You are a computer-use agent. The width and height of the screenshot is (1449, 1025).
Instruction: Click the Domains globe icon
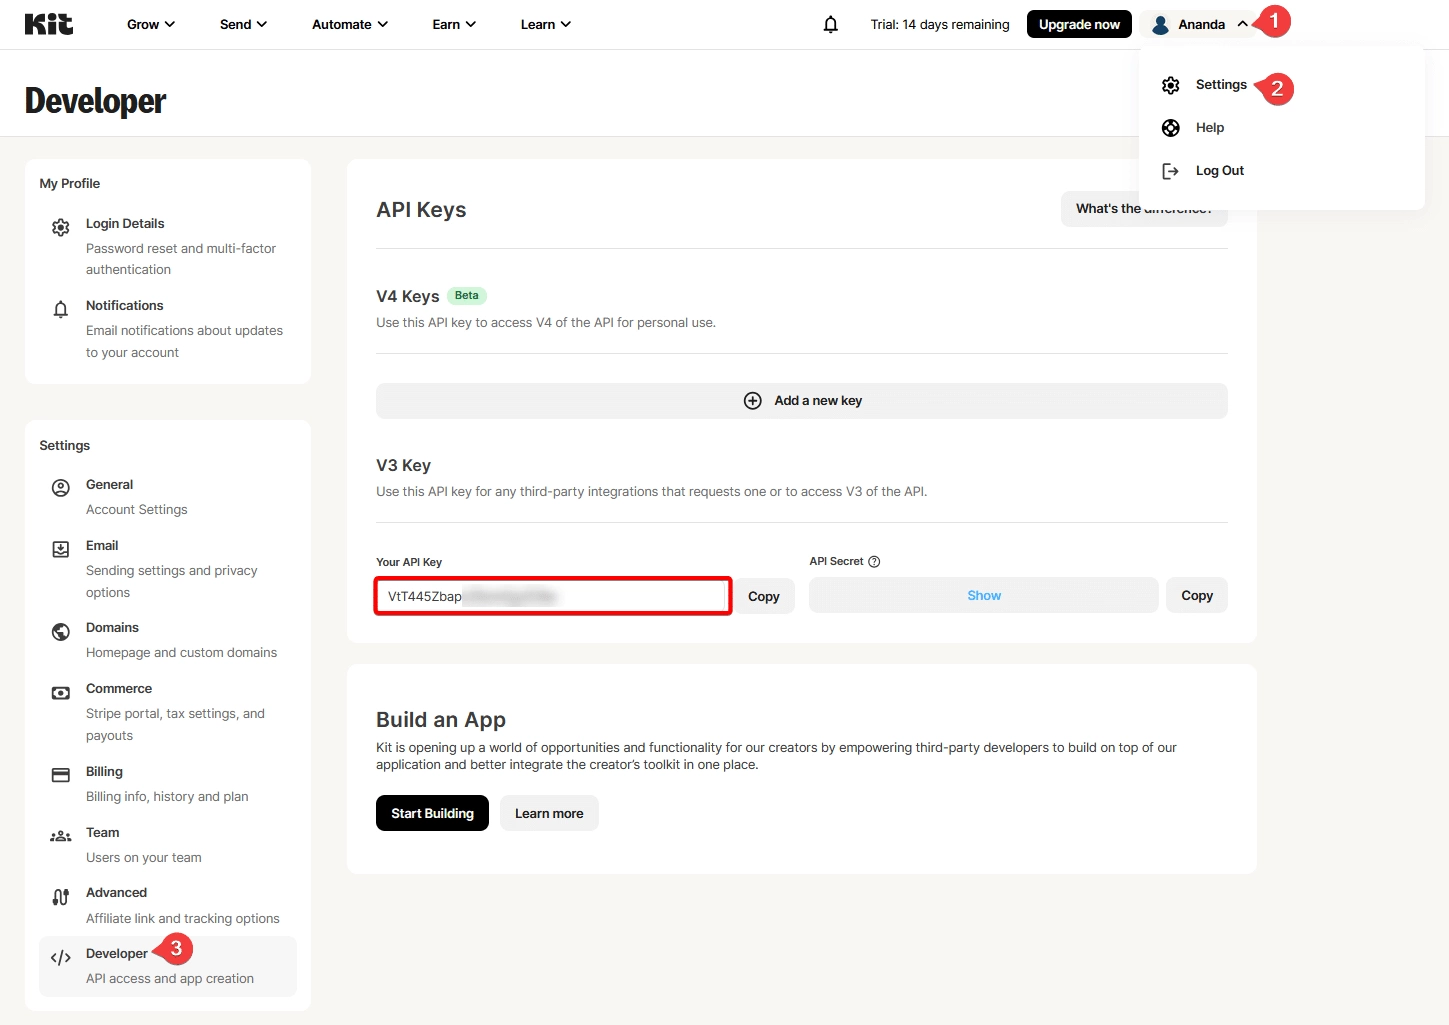(60, 631)
